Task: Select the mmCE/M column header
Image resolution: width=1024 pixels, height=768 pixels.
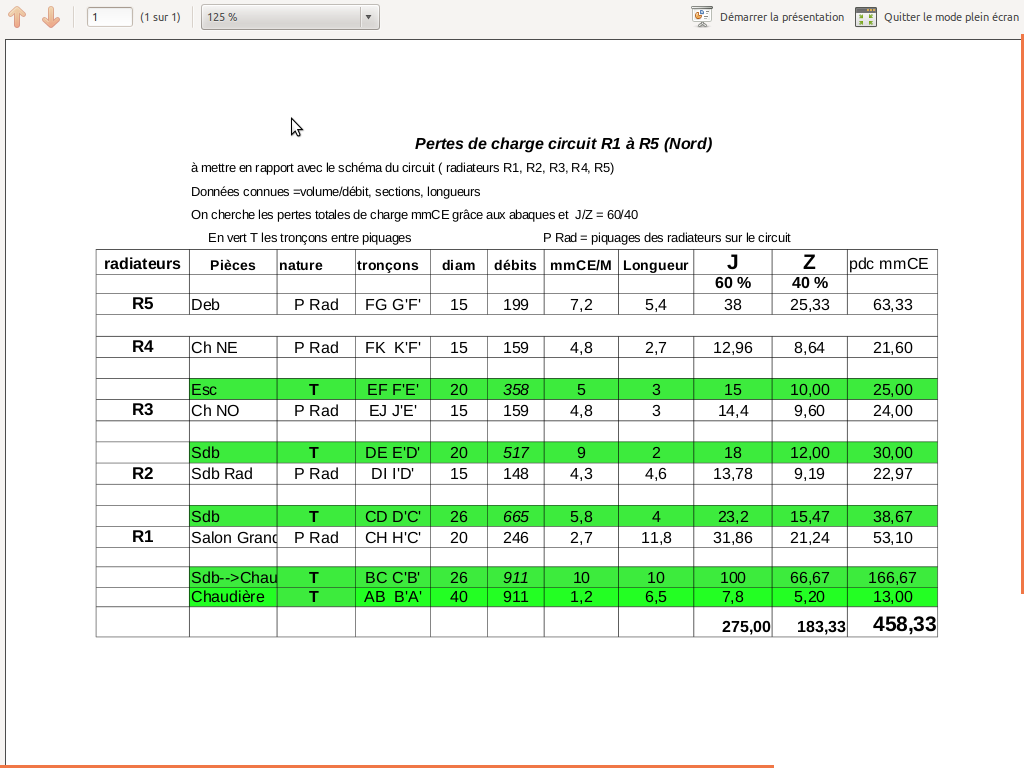Action: click(581, 264)
